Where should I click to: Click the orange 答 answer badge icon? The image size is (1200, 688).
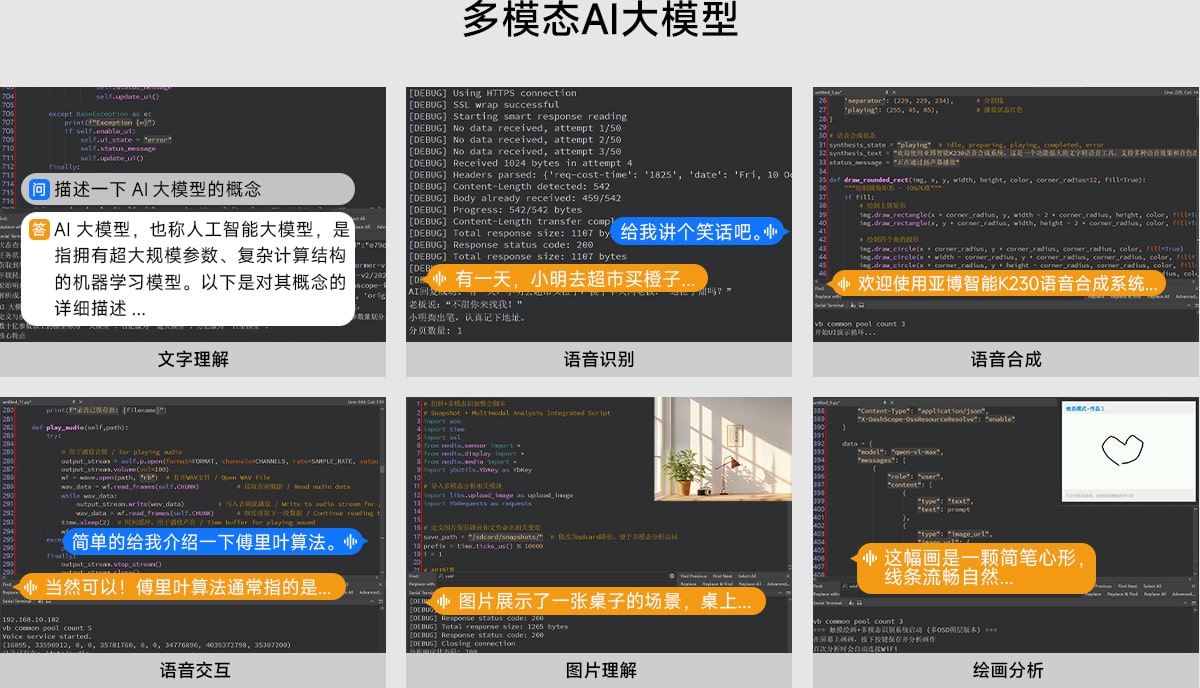point(39,229)
